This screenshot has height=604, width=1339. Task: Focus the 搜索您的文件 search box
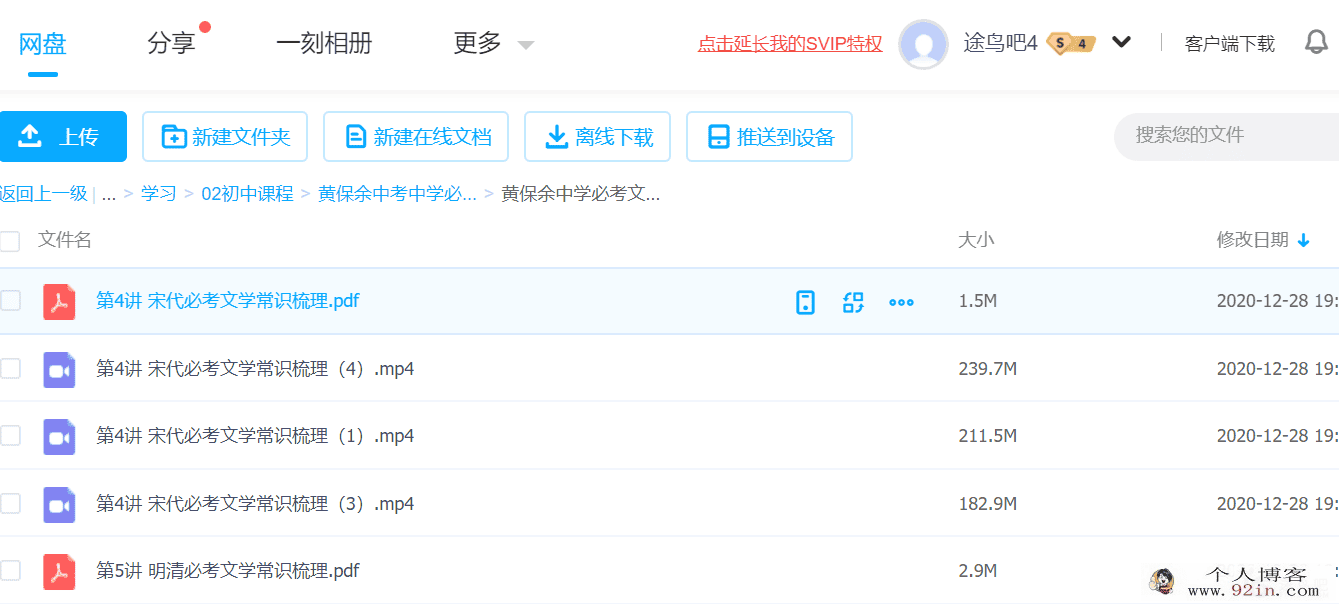click(1227, 136)
